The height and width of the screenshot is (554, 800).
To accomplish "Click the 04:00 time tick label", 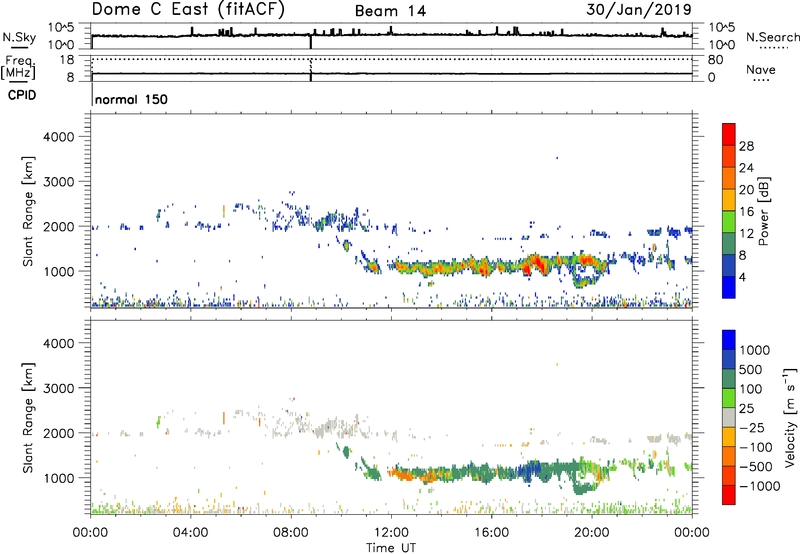I will point(190,533).
